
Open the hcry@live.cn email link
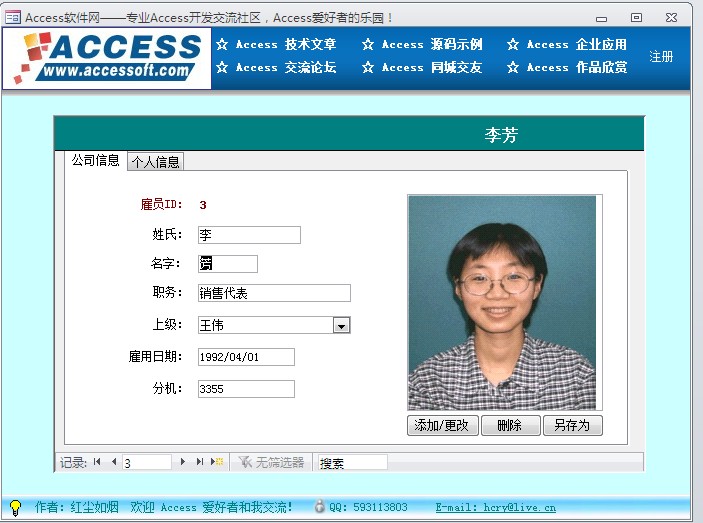click(x=496, y=507)
